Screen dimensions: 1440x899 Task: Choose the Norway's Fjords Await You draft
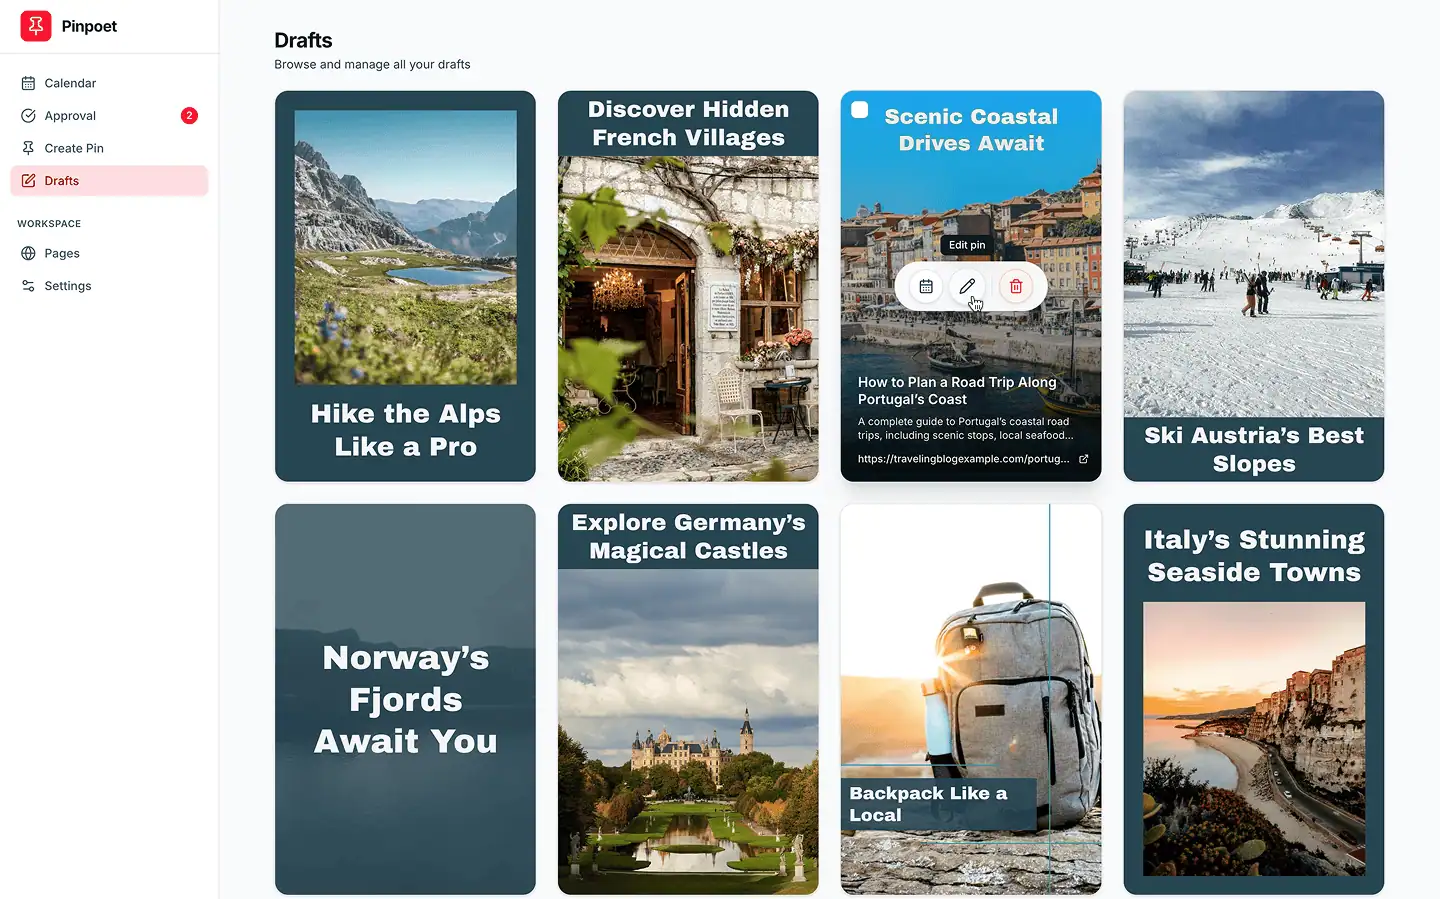[x=405, y=699]
